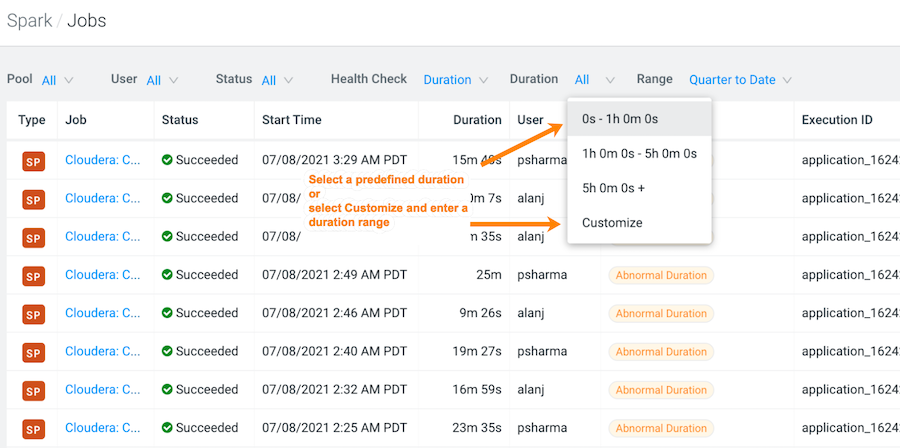This screenshot has width=900, height=448.
Task: Click green check icon of 2:25 AM job
Action: (167, 428)
